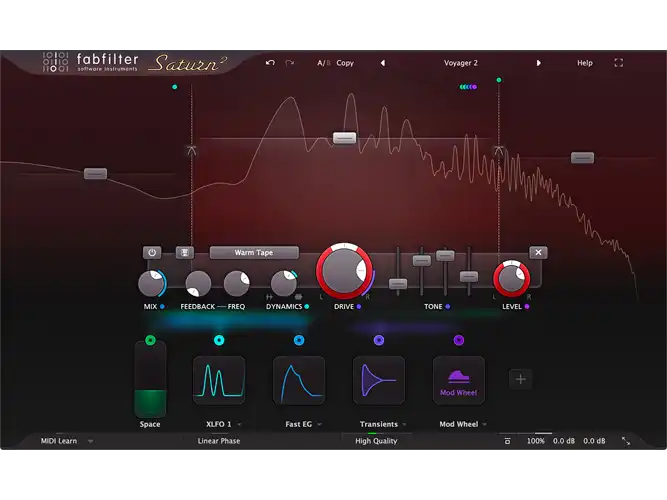Open the Mod Wheel MIDI source panel
Viewport: 667px width, 500px height.
pyautogui.click(x=459, y=380)
